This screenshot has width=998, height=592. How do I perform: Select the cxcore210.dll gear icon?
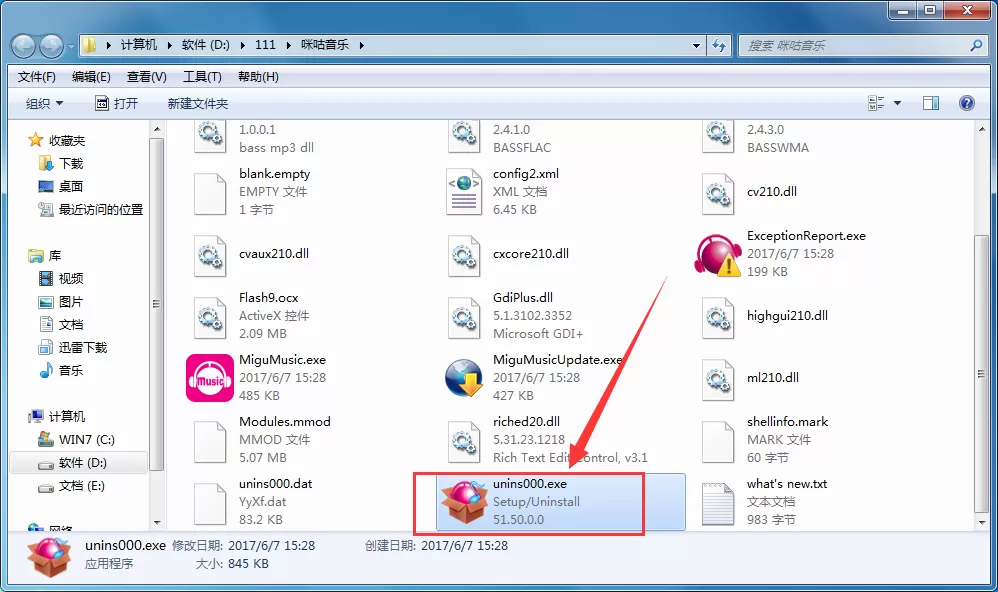(464, 255)
